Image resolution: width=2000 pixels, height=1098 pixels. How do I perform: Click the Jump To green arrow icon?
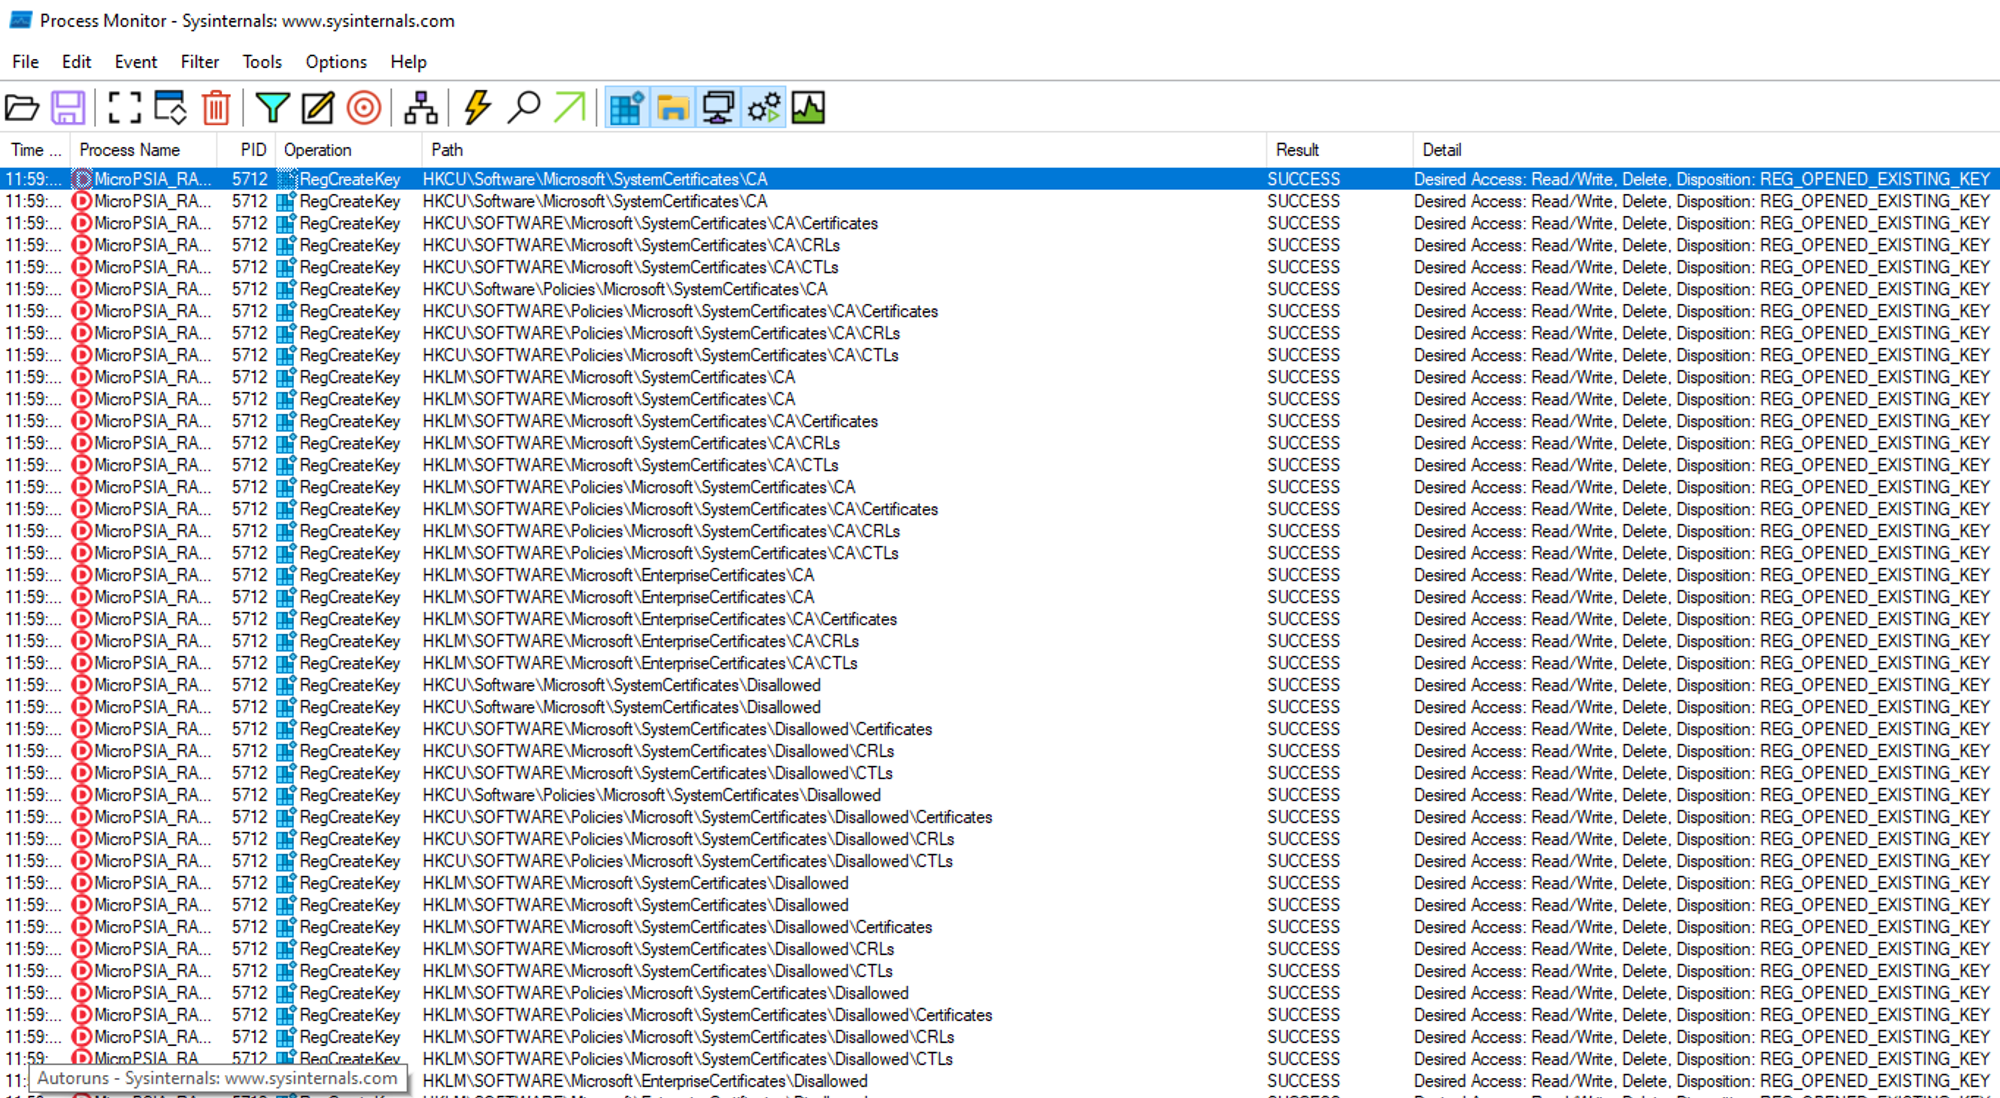(570, 108)
